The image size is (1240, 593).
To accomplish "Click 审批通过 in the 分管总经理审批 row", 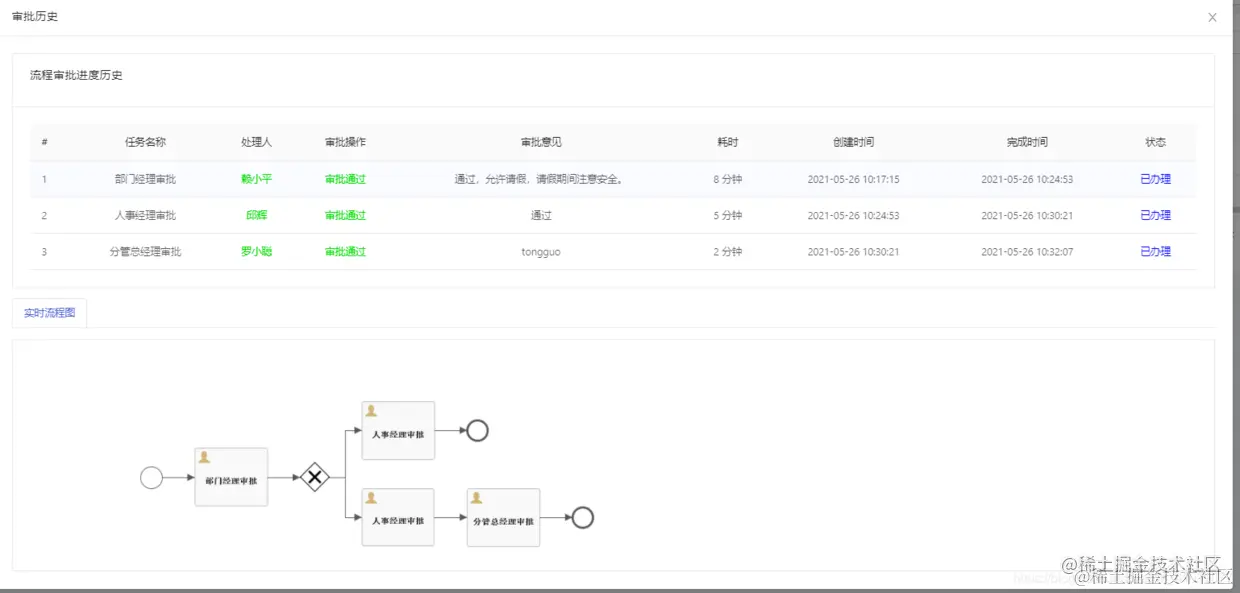I will pyautogui.click(x=345, y=251).
